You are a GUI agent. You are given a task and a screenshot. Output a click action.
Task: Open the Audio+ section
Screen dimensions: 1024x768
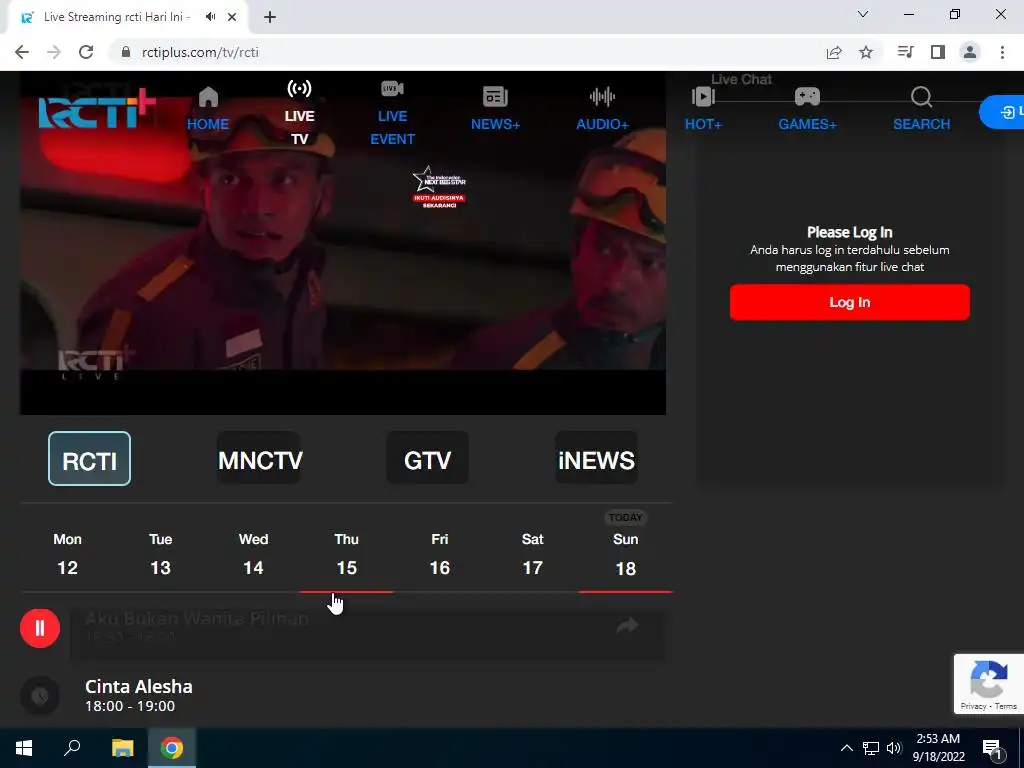(602, 108)
